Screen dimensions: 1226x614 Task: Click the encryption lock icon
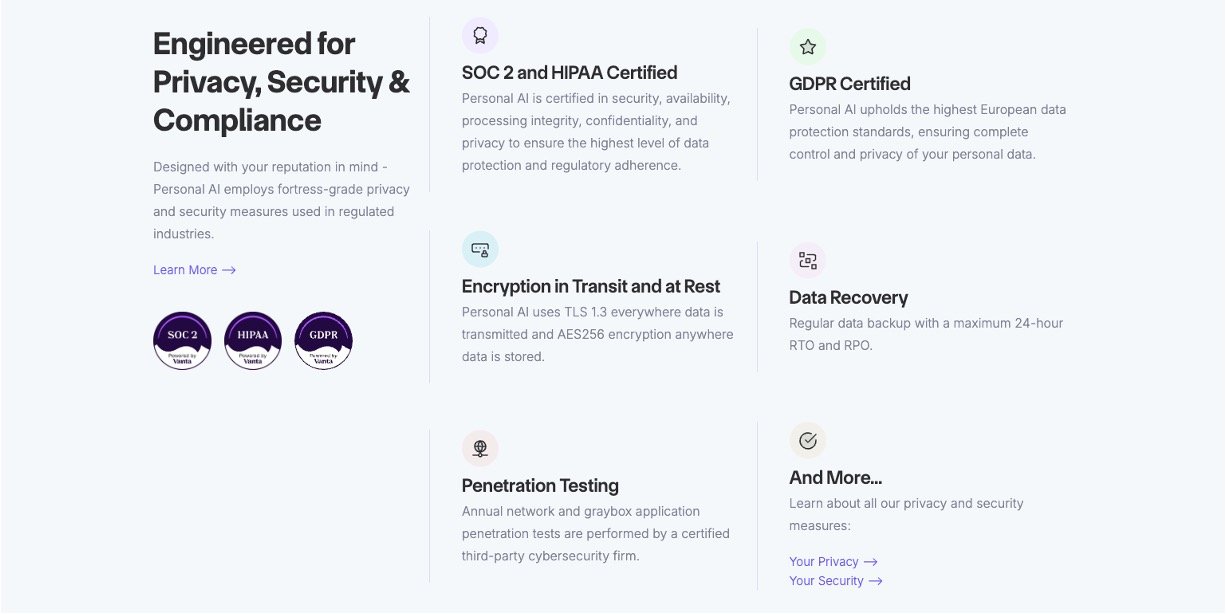pyautogui.click(x=480, y=250)
